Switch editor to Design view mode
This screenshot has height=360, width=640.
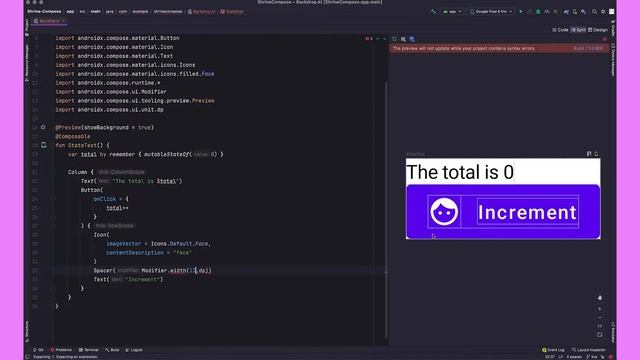click(x=598, y=30)
